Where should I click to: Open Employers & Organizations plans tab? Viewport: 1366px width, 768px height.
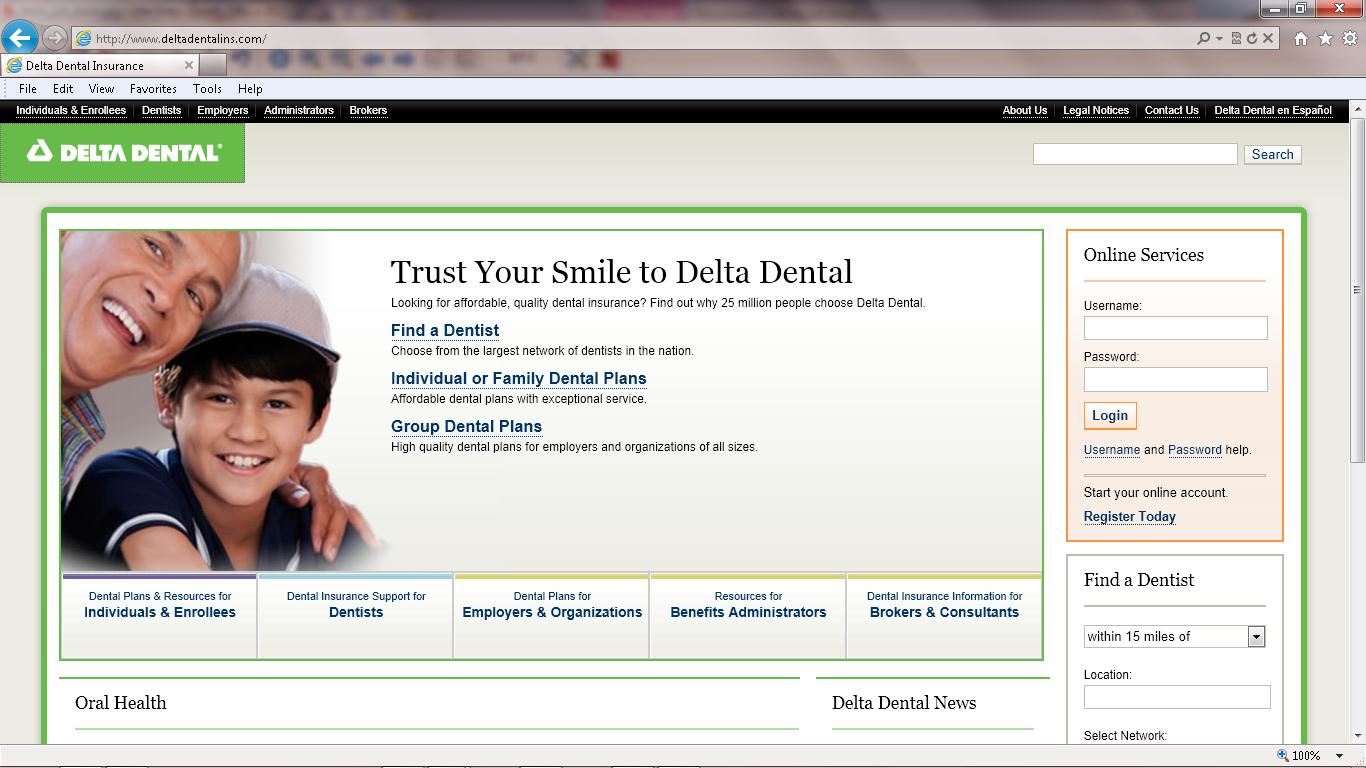(x=552, y=614)
